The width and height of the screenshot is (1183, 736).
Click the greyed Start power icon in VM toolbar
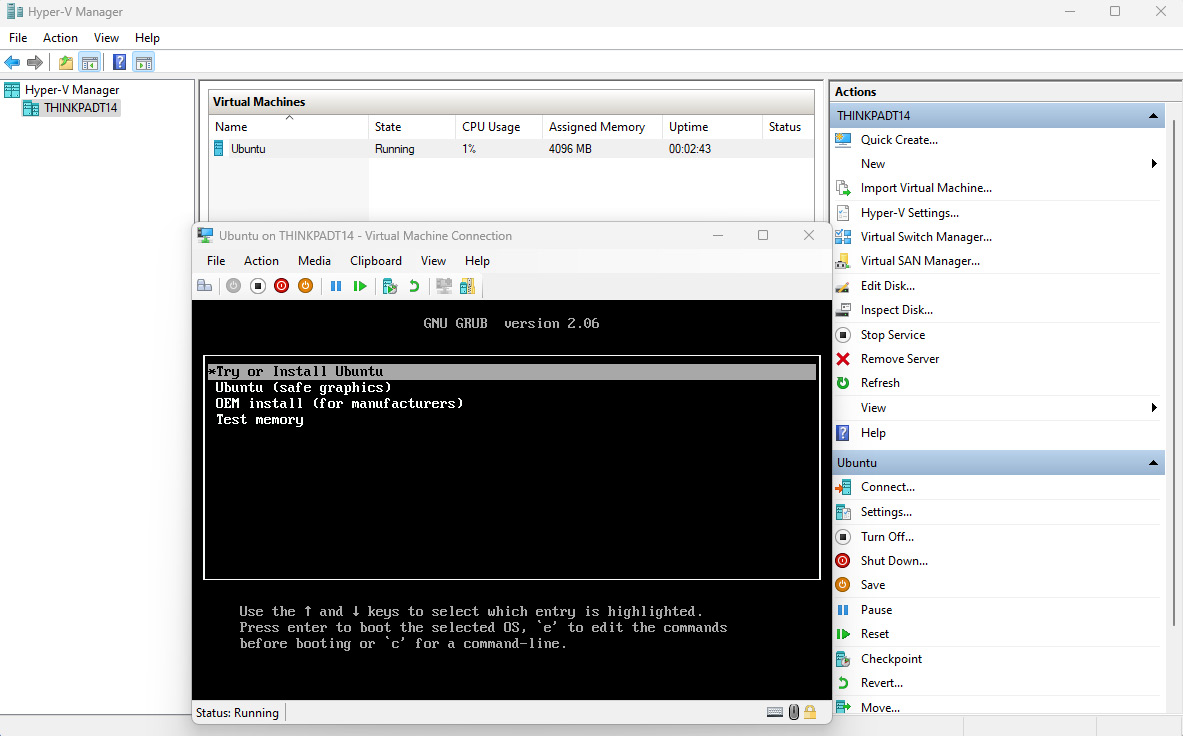pyautogui.click(x=234, y=286)
